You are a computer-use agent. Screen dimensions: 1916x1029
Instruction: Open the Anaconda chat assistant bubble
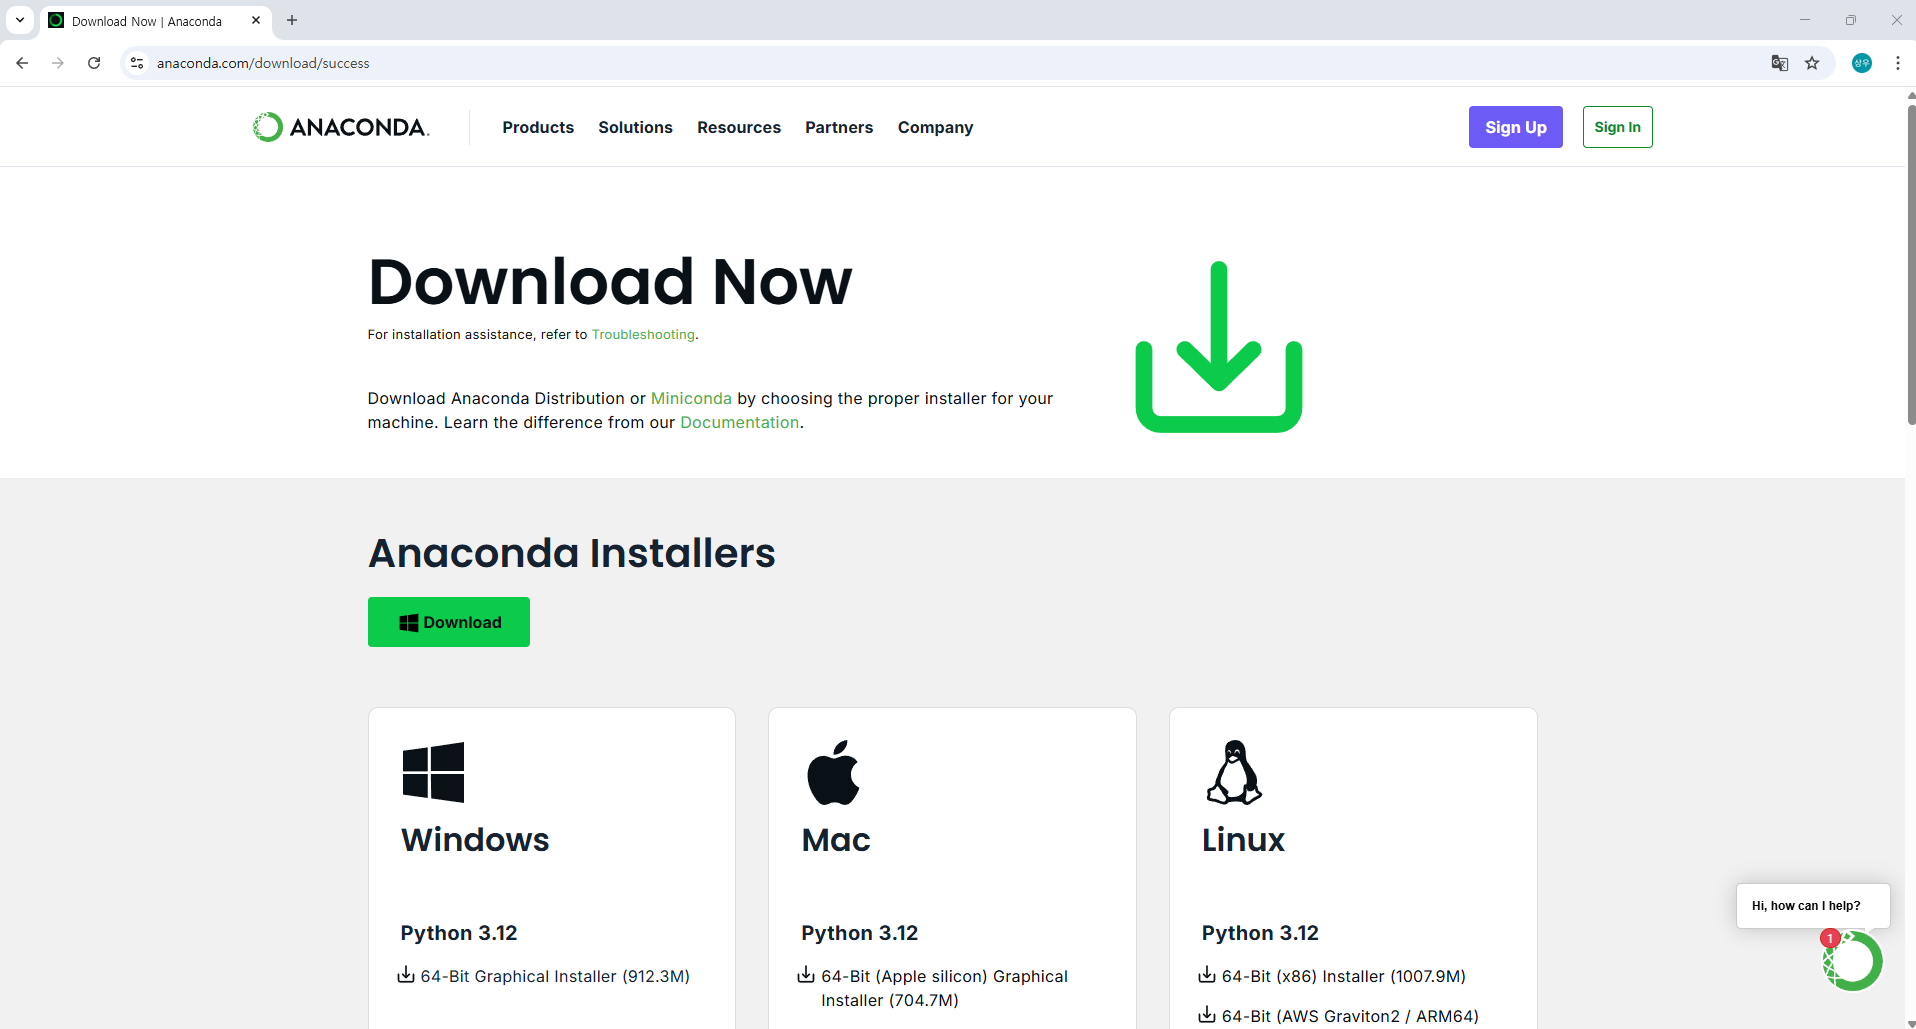1853,961
